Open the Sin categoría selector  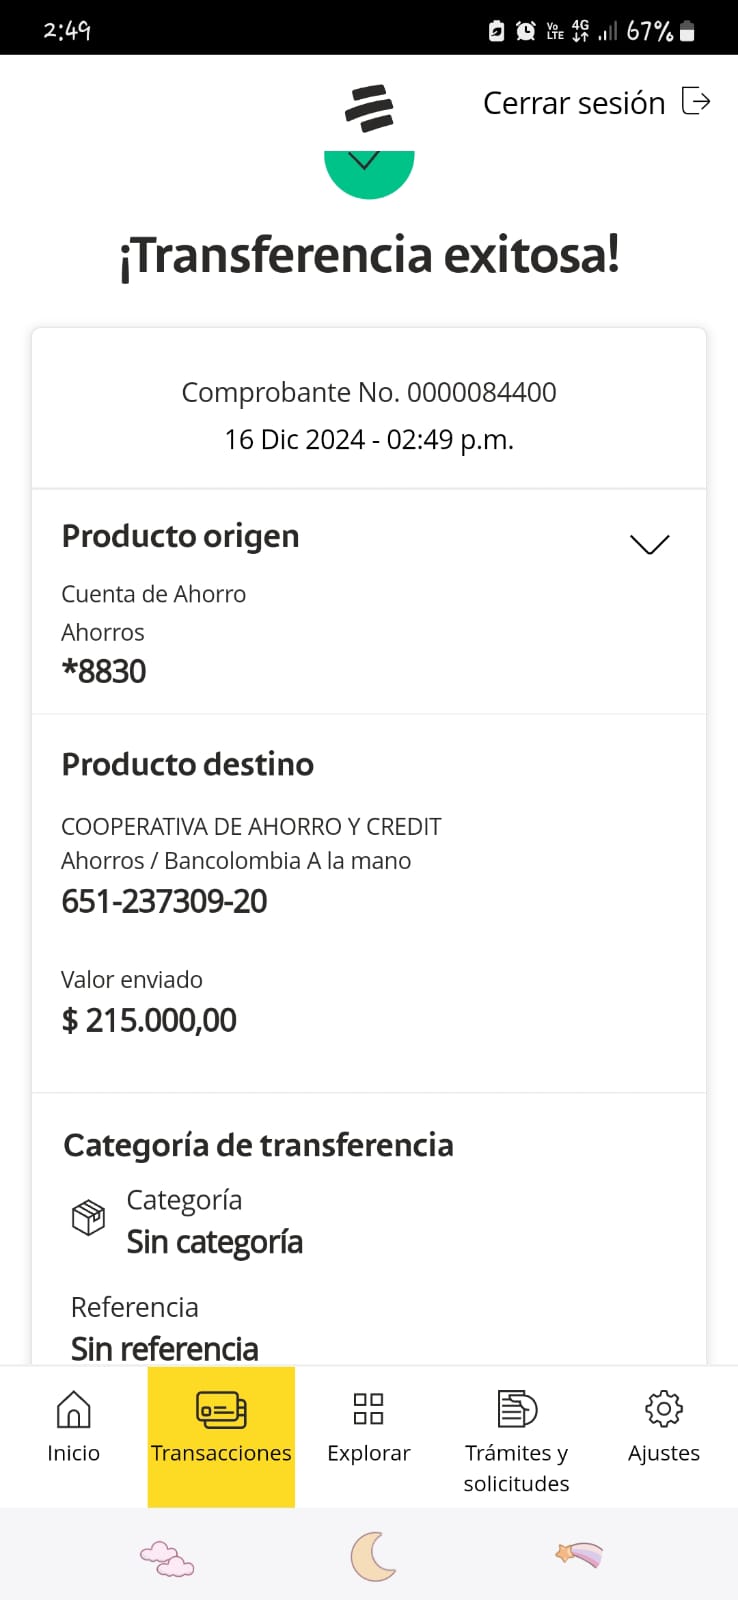(214, 1242)
